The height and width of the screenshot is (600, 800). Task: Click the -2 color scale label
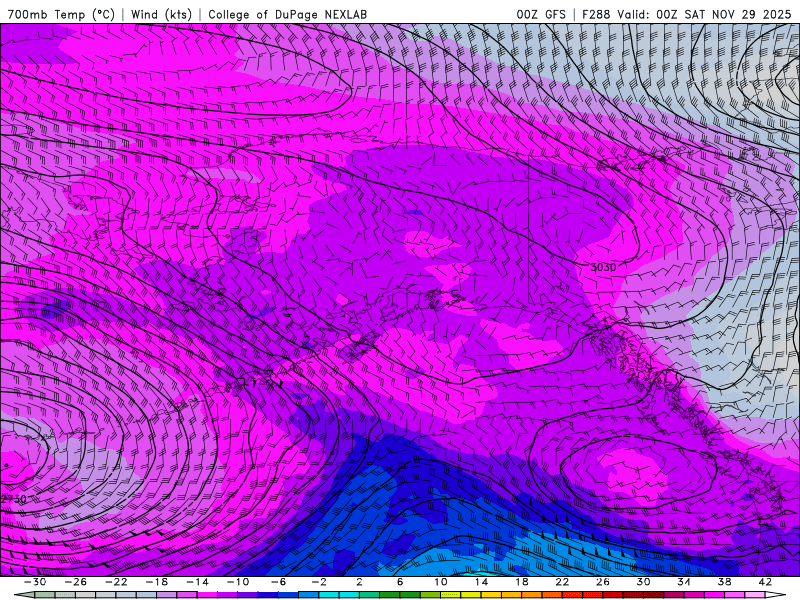pyautogui.click(x=318, y=582)
